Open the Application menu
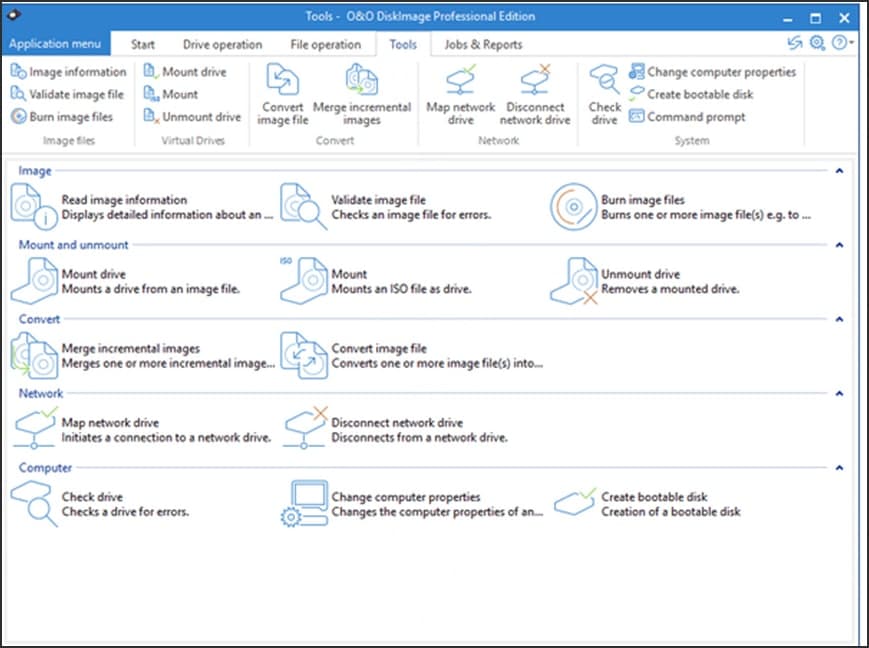Screen dimensions: 869x648 pyautogui.click(x=55, y=44)
